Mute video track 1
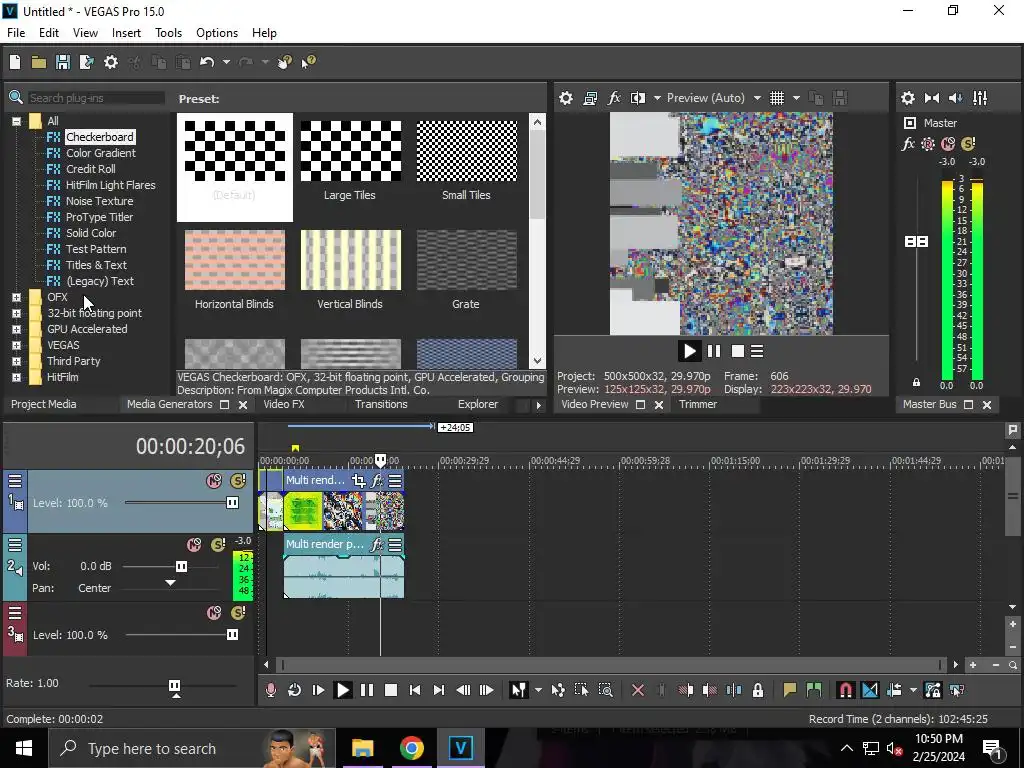The width and height of the screenshot is (1024, 768). tap(214, 481)
